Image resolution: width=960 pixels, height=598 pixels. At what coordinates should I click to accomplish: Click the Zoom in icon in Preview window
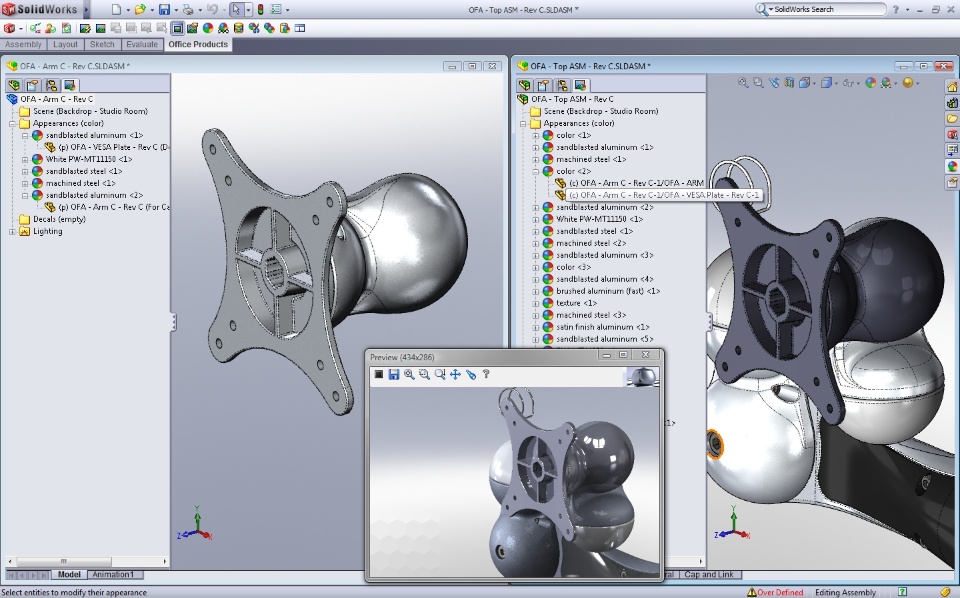pyautogui.click(x=409, y=374)
